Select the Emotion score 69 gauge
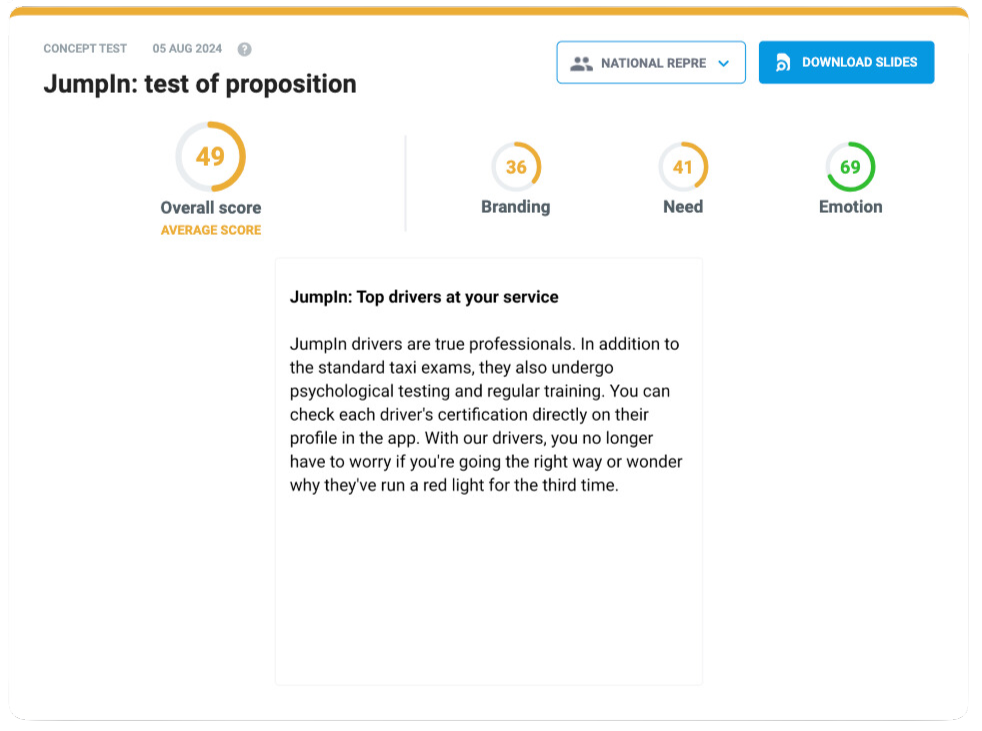The image size is (982, 731). coord(850,167)
